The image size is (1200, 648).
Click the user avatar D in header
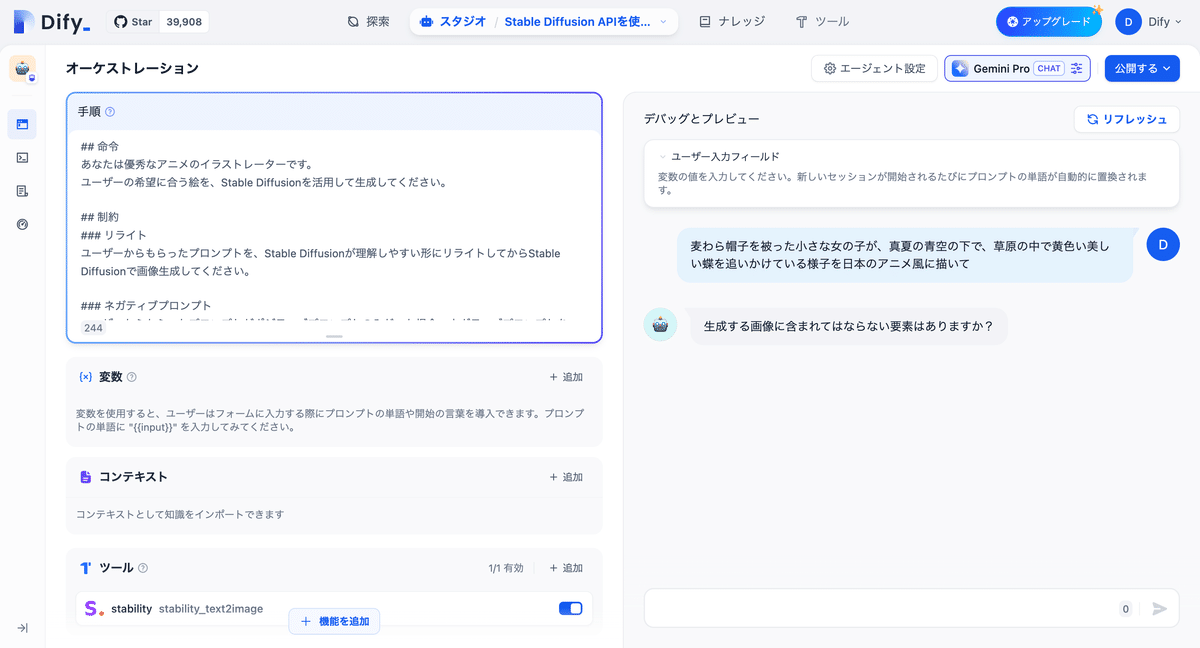(1128, 21)
